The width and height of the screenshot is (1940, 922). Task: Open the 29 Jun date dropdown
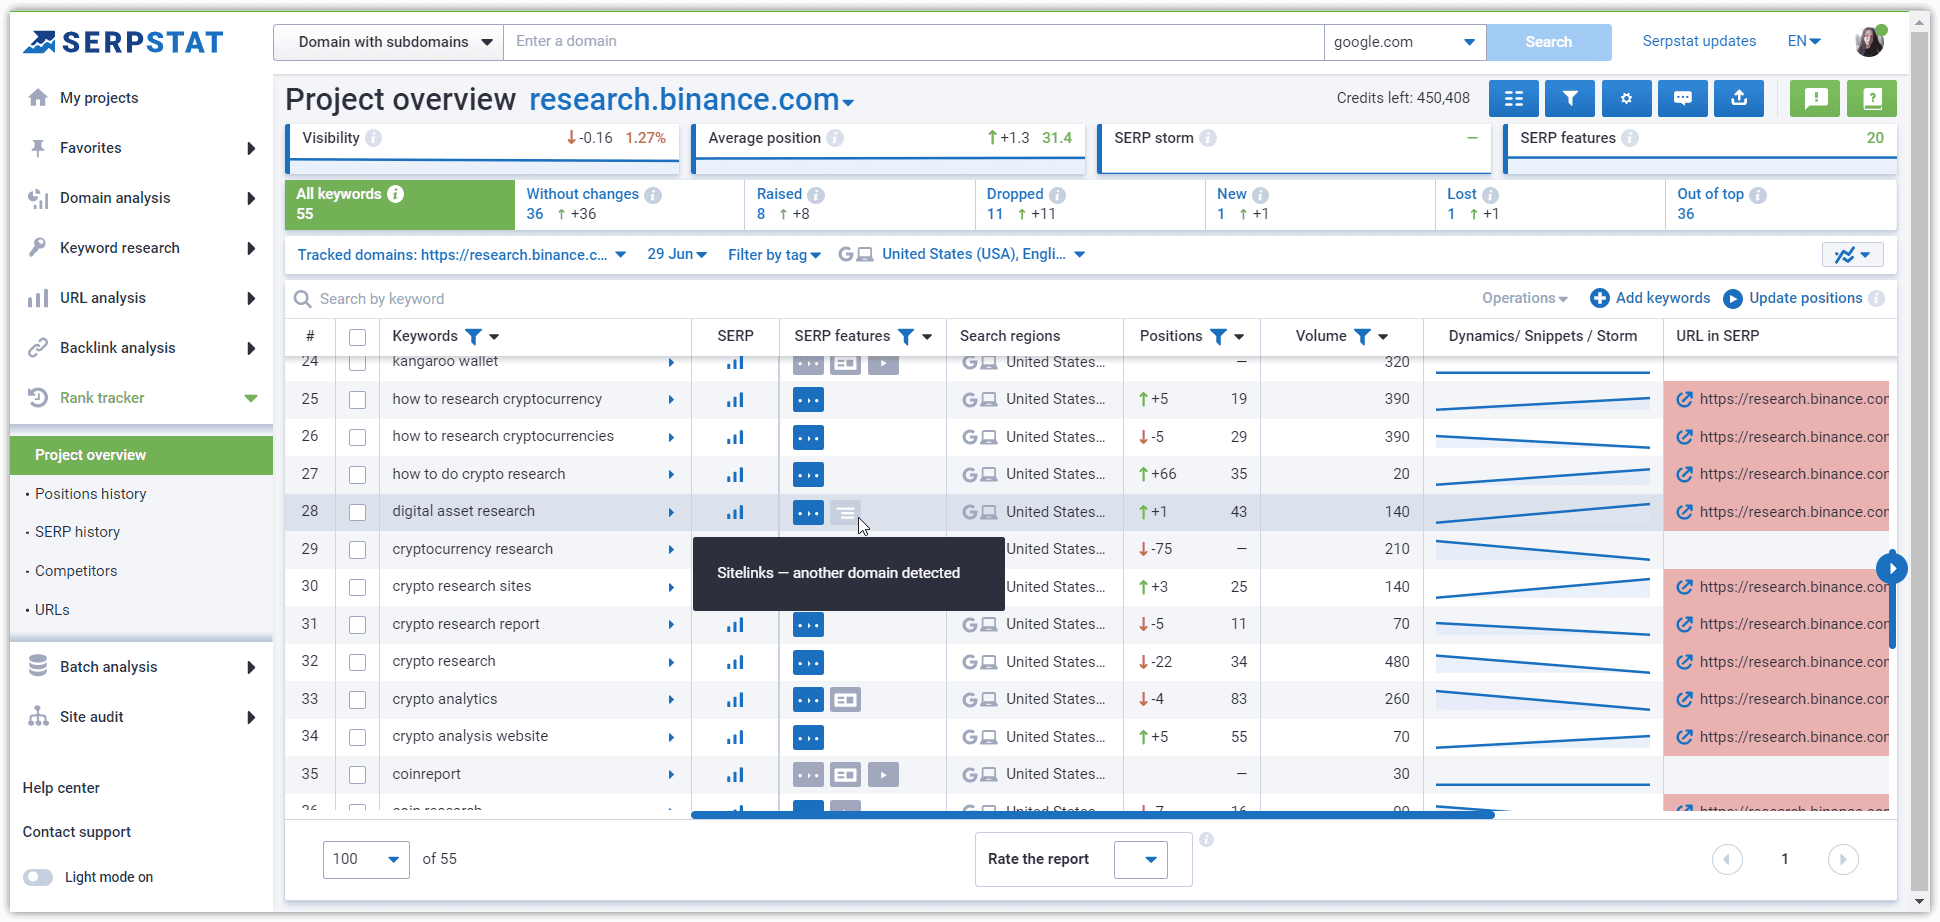677,254
